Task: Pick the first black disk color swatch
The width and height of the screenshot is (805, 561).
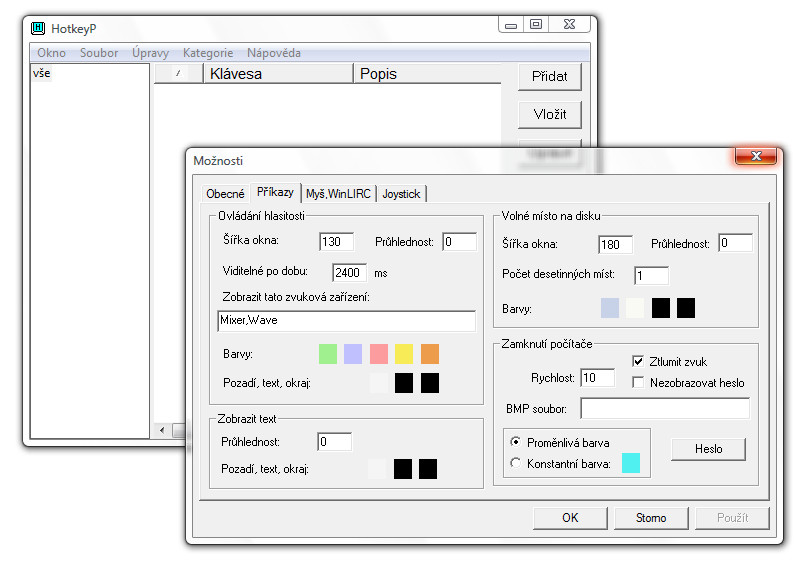Action: pos(661,308)
